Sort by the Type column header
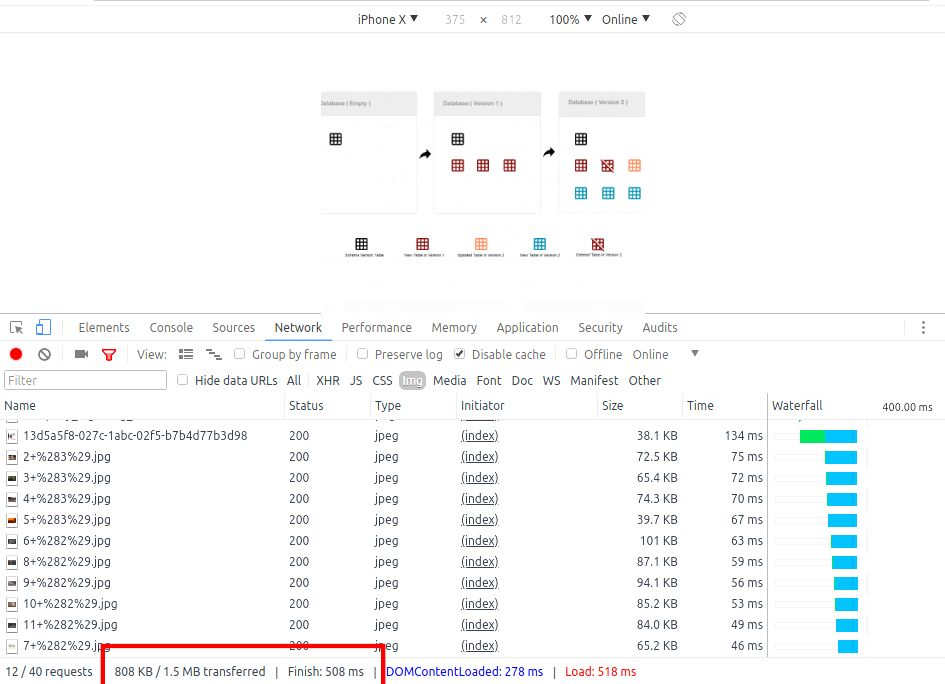Viewport: 945px width, 684px height. point(413,406)
